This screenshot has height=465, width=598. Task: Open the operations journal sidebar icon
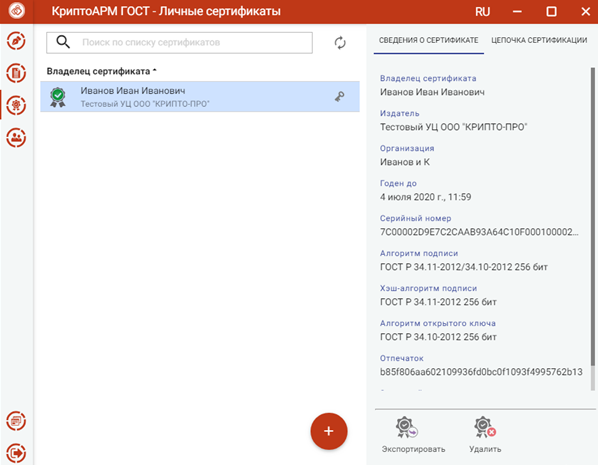pos(16,421)
